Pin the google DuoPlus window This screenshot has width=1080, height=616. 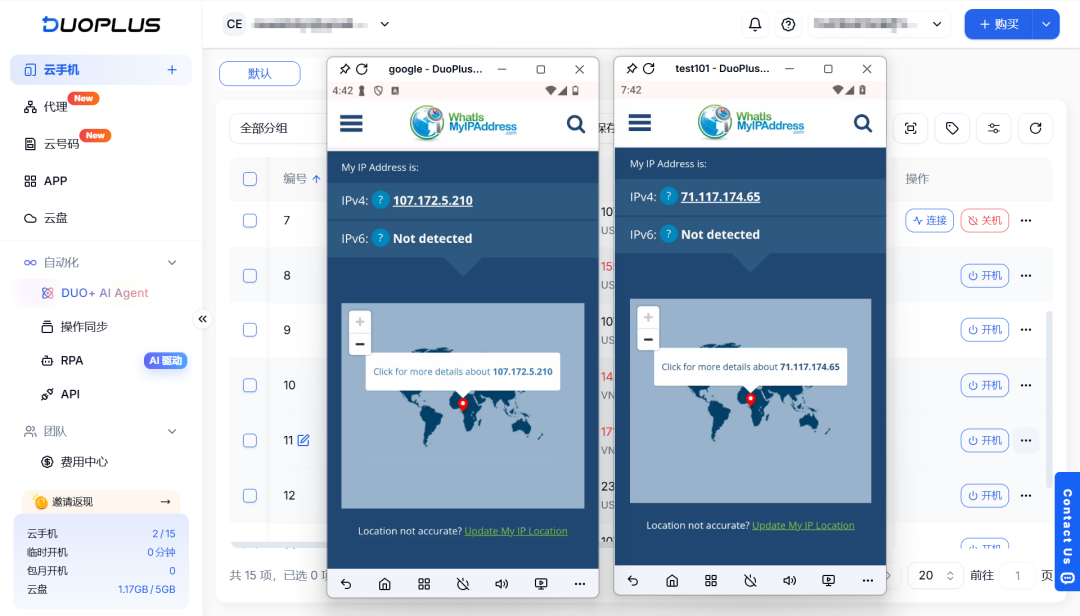344,69
